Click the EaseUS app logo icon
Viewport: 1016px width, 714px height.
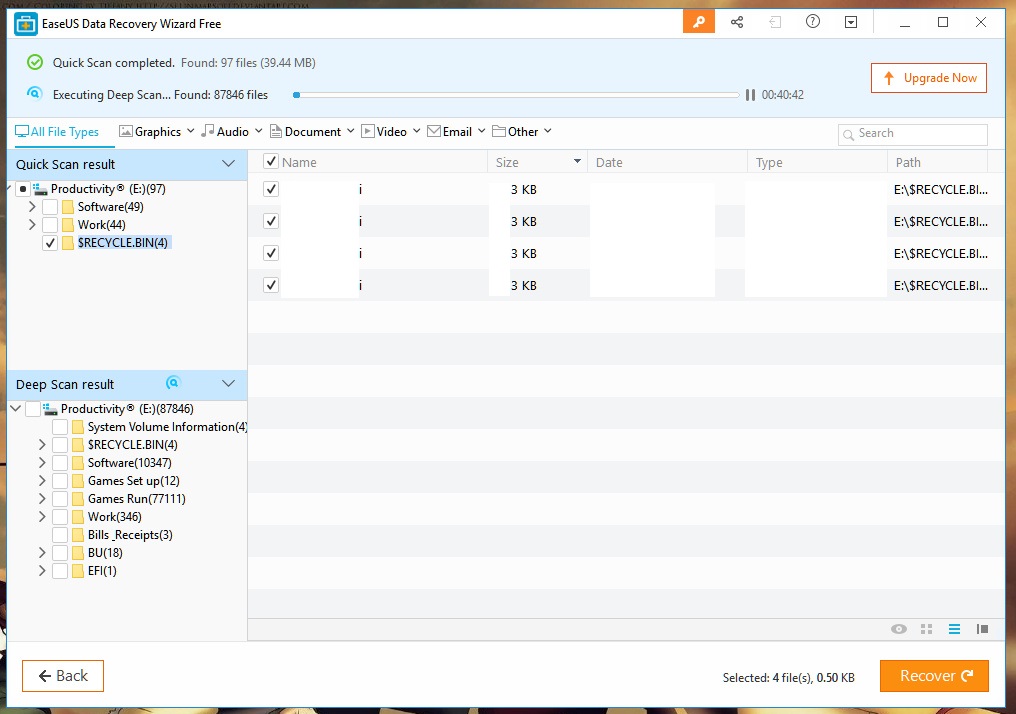[26, 24]
